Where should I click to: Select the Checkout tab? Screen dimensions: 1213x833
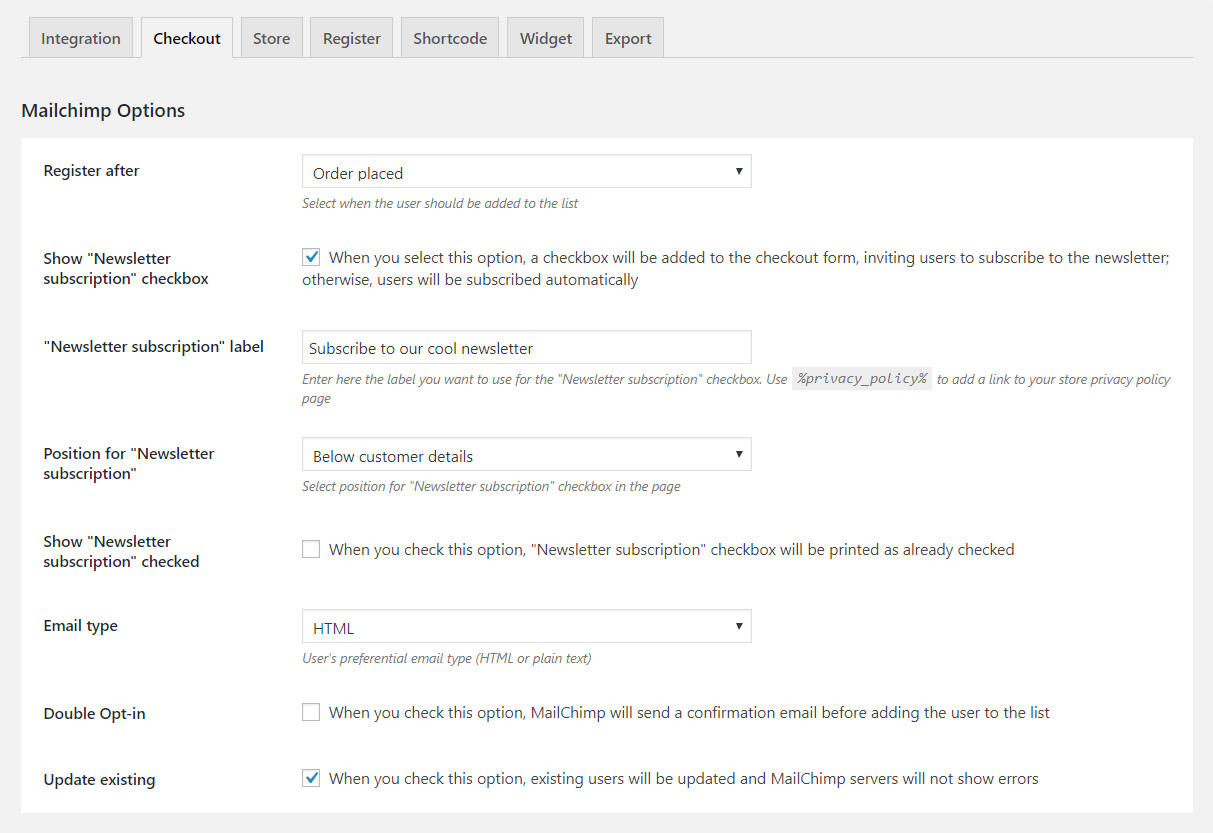(187, 39)
